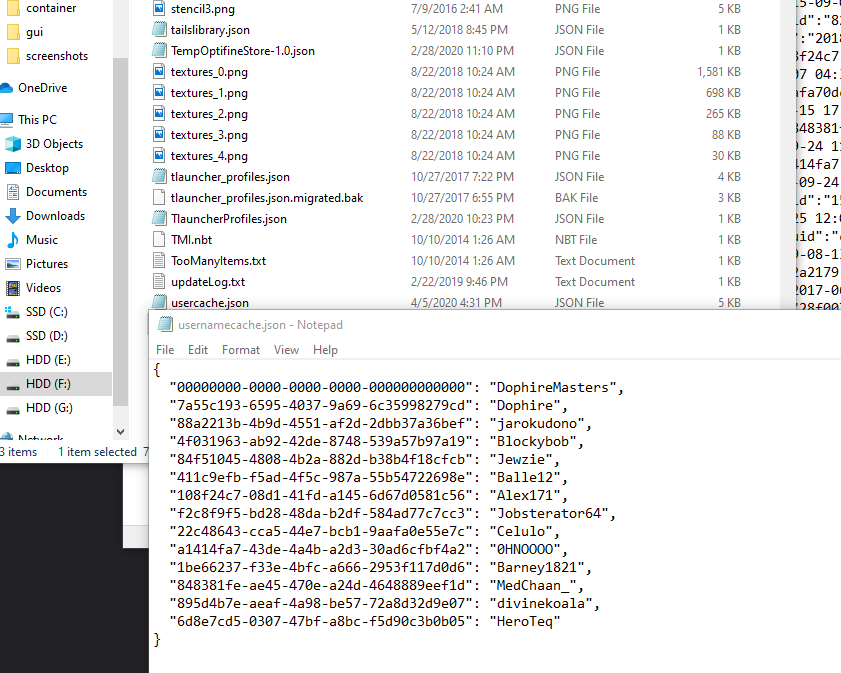
Task: Open Documents in navigation pane
Action: click(x=56, y=191)
